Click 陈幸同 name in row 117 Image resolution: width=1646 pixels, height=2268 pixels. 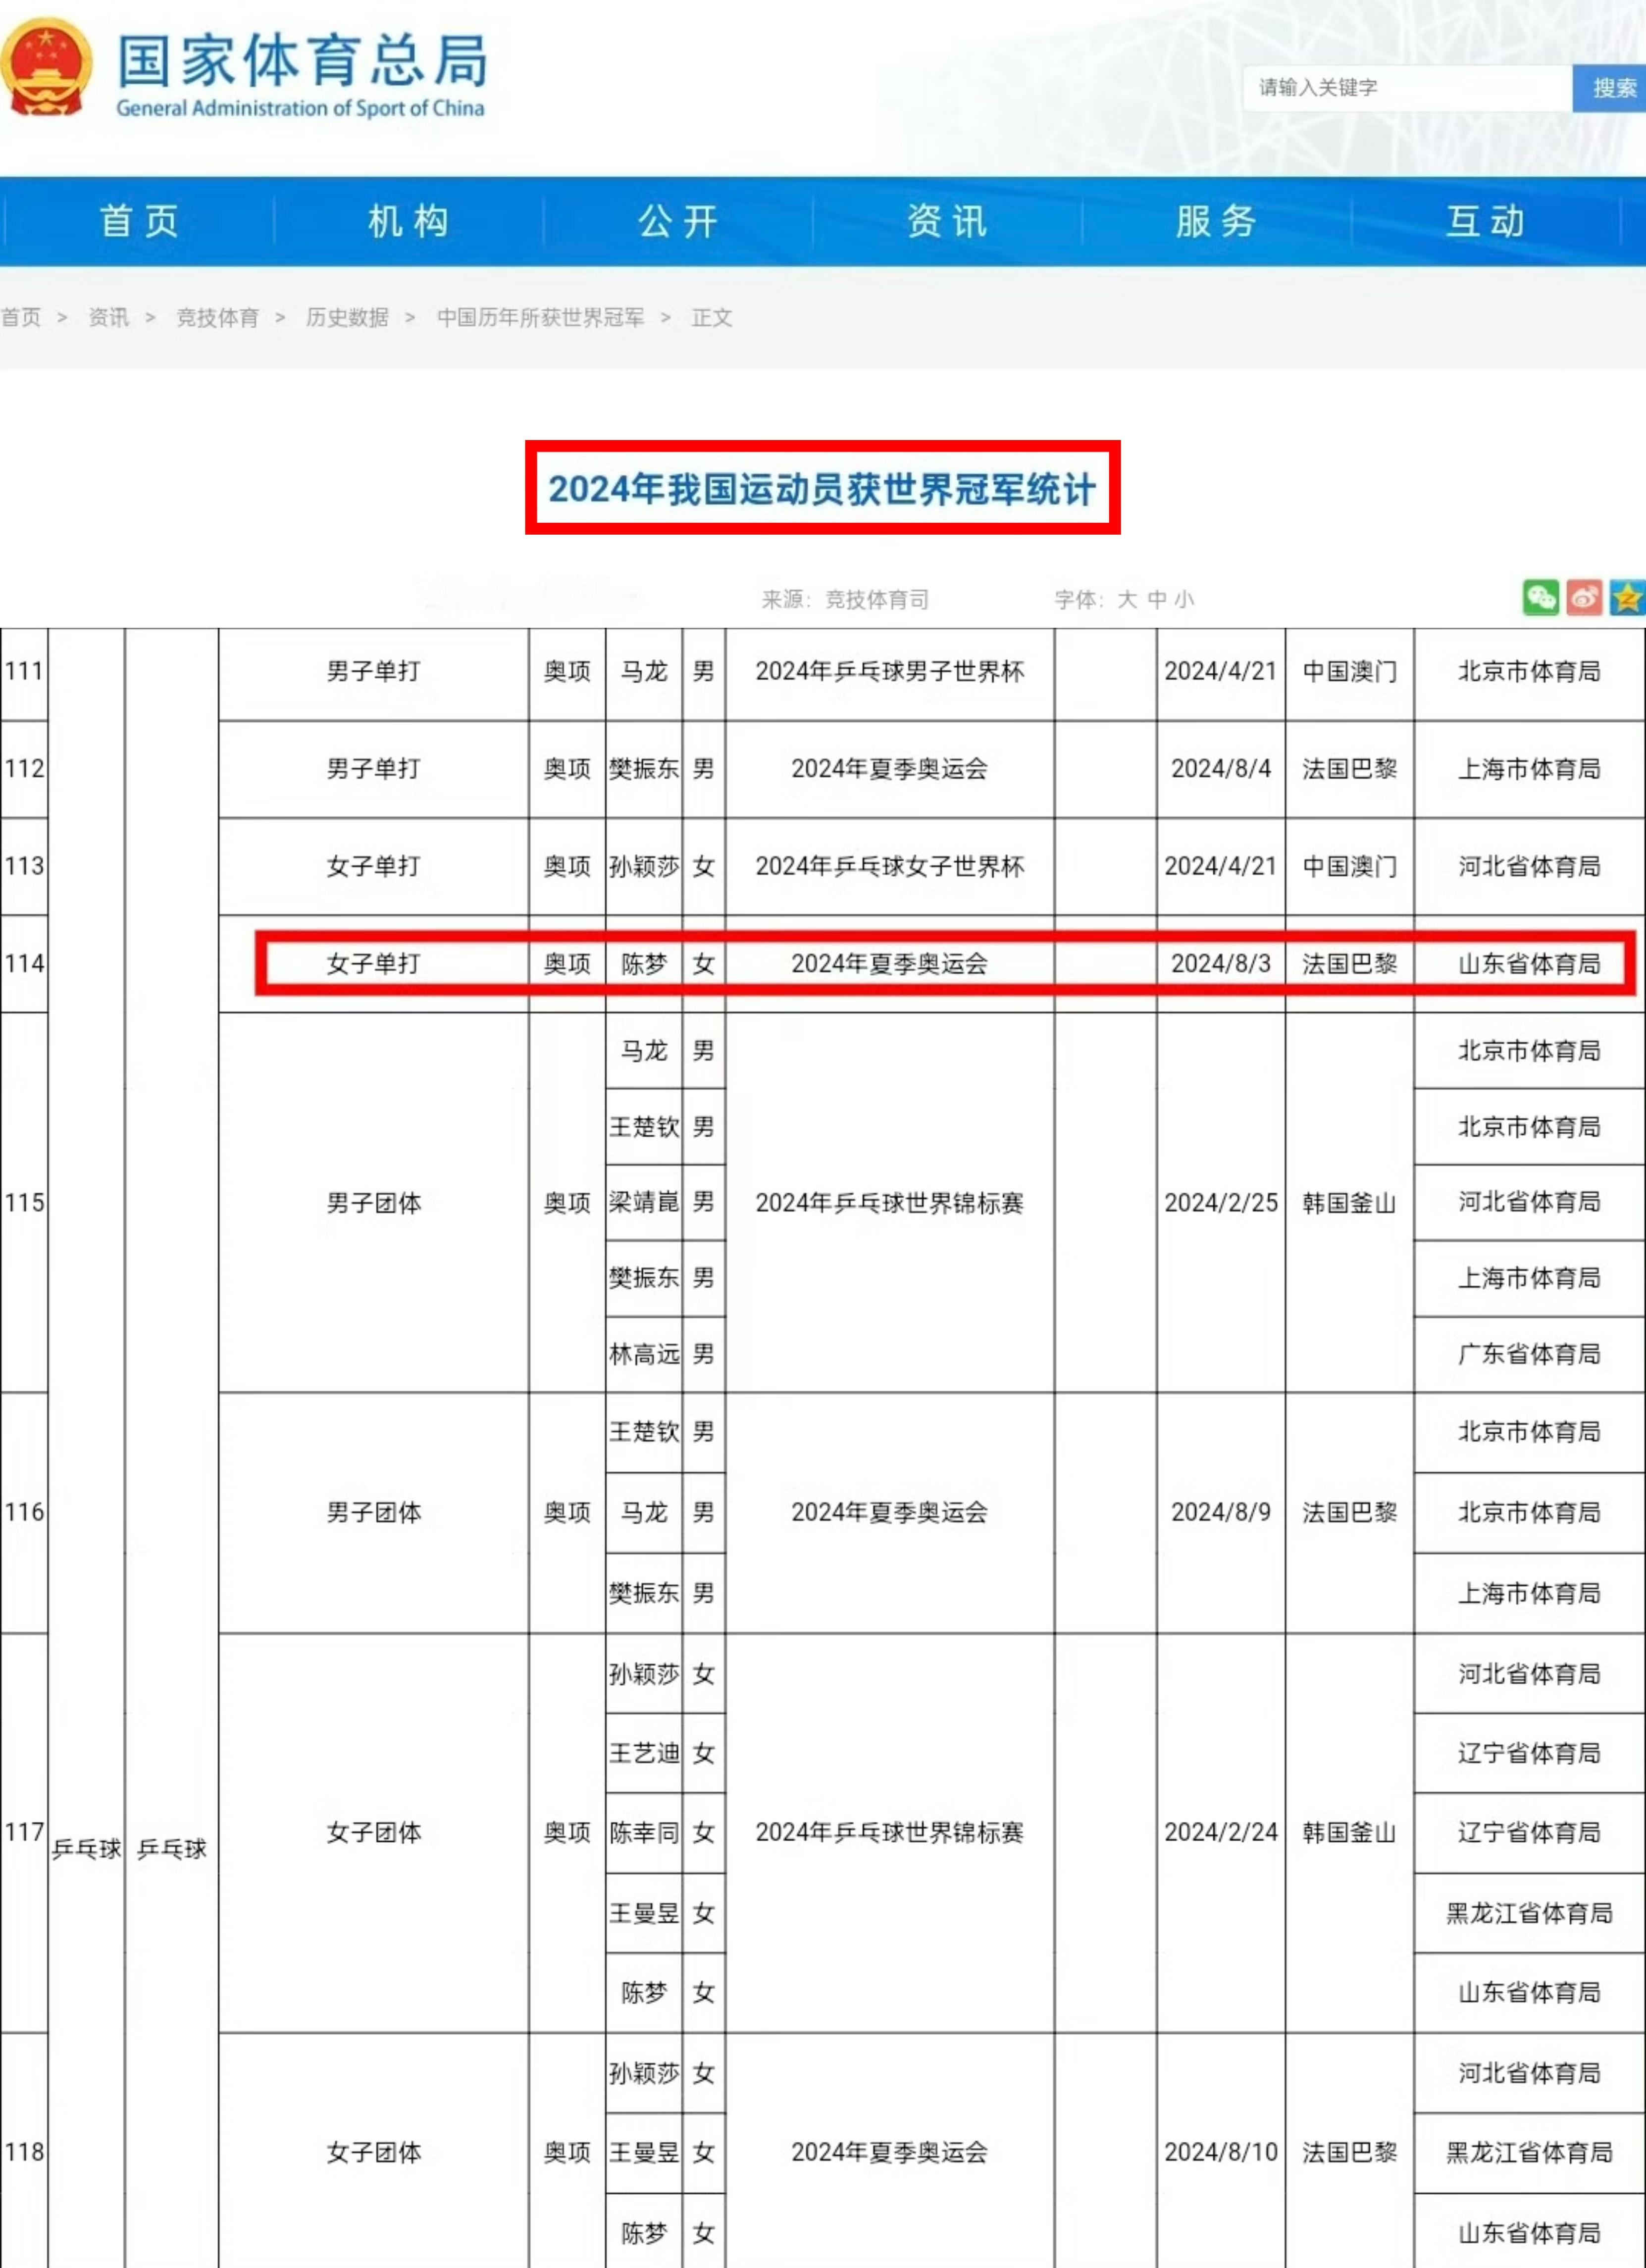click(644, 1832)
